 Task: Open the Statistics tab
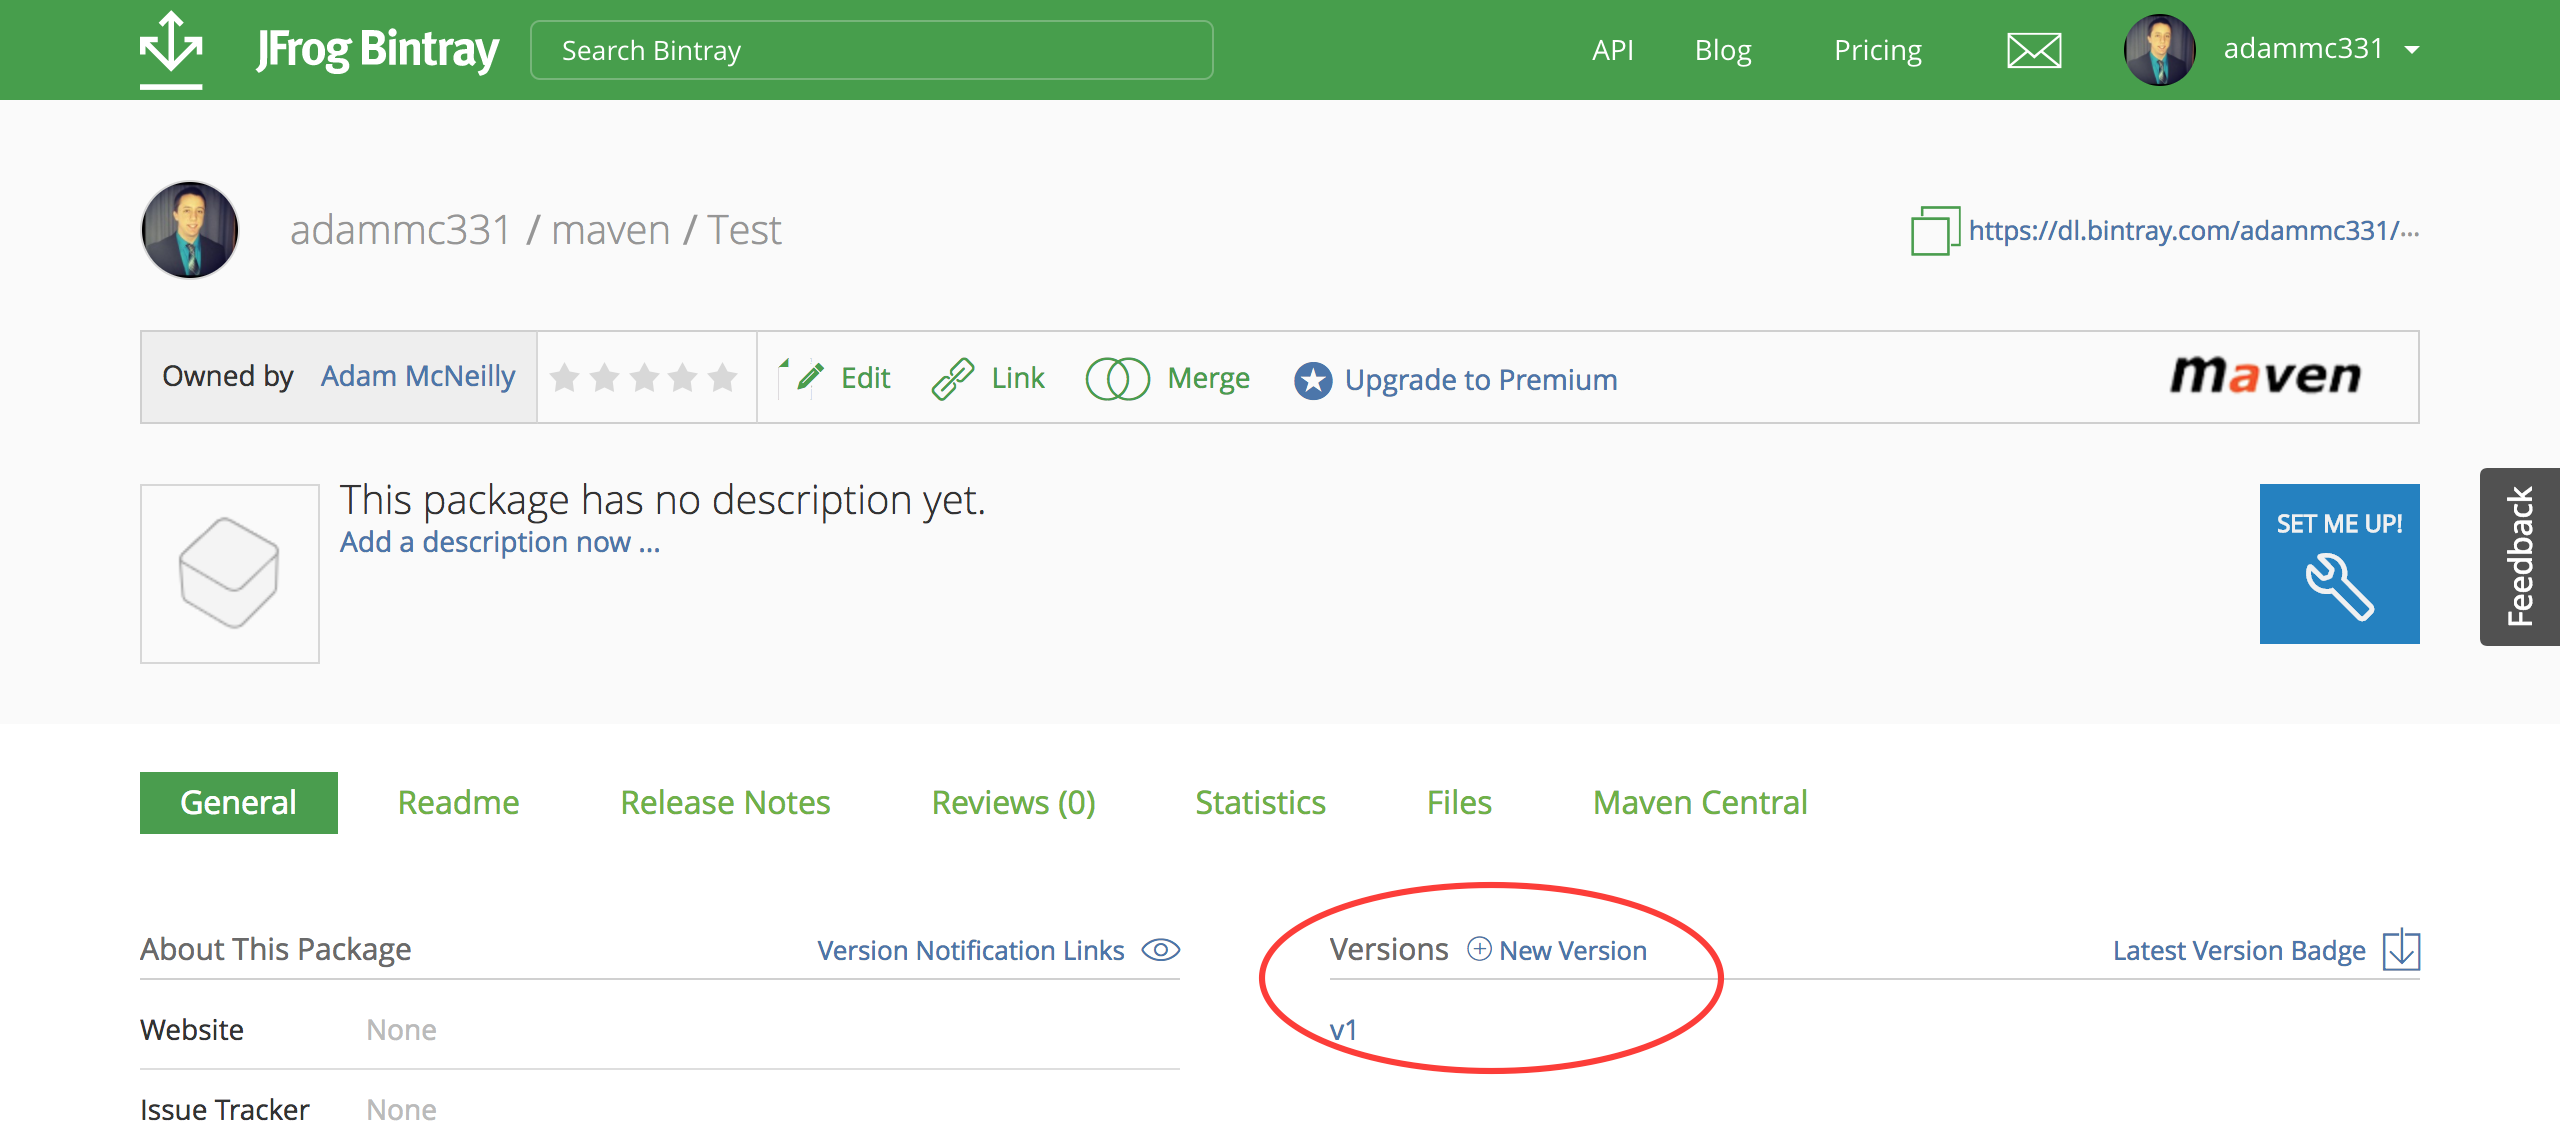(x=1260, y=803)
